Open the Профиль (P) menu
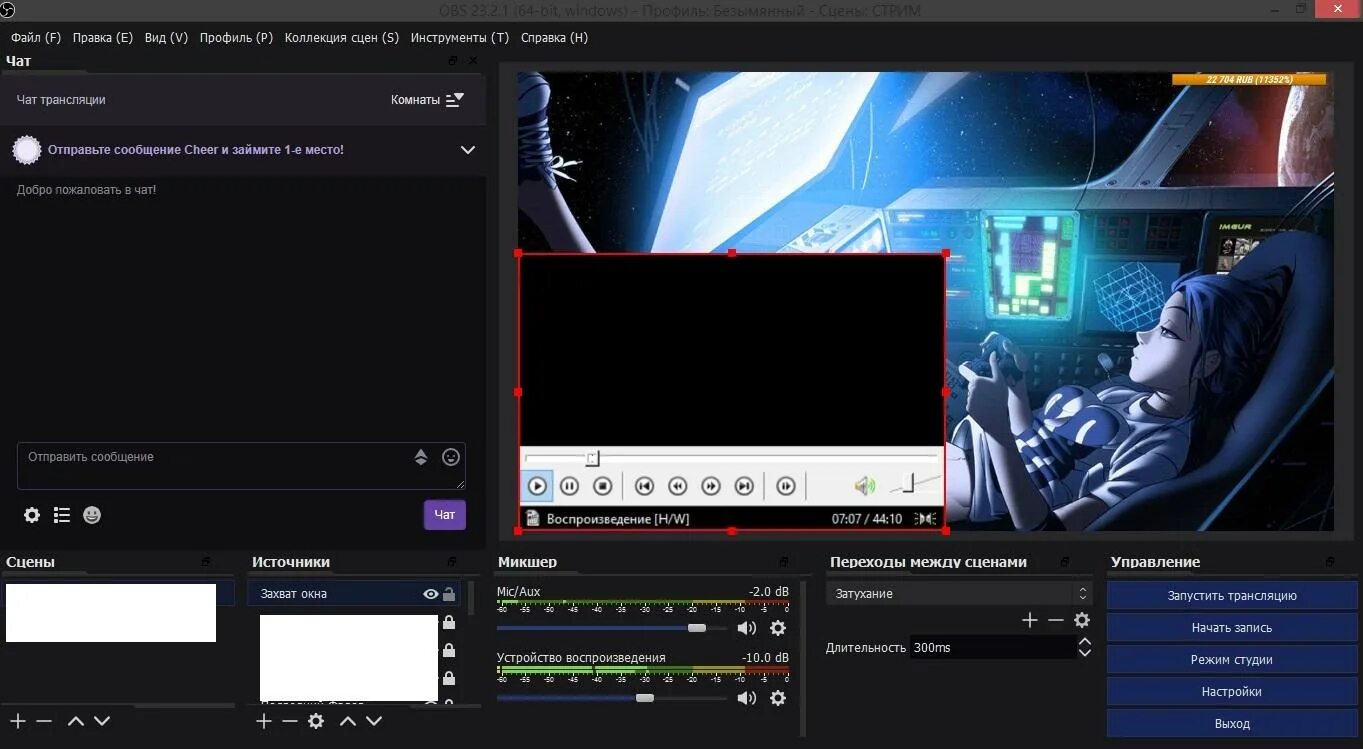This screenshot has height=749, width=1363. tap(236, 38)
